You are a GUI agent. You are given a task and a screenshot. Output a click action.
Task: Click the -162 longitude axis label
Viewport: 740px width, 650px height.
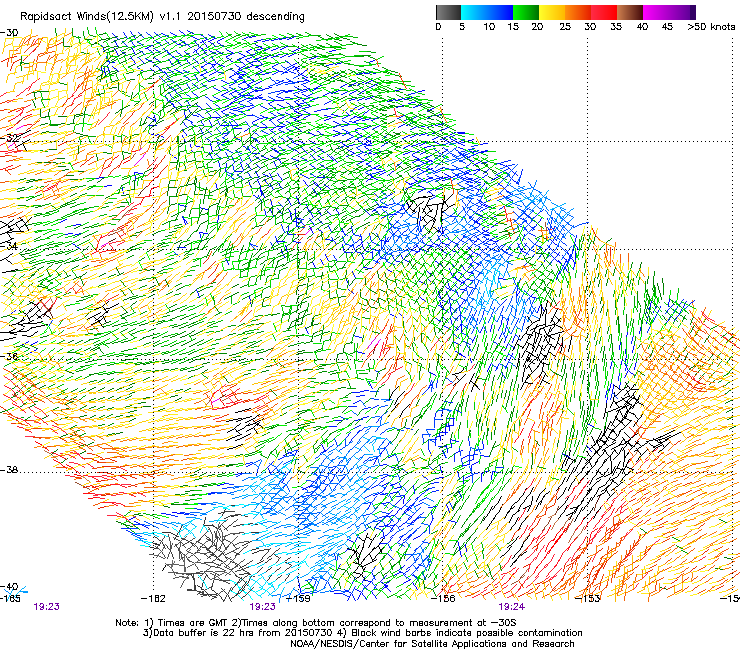153,599
